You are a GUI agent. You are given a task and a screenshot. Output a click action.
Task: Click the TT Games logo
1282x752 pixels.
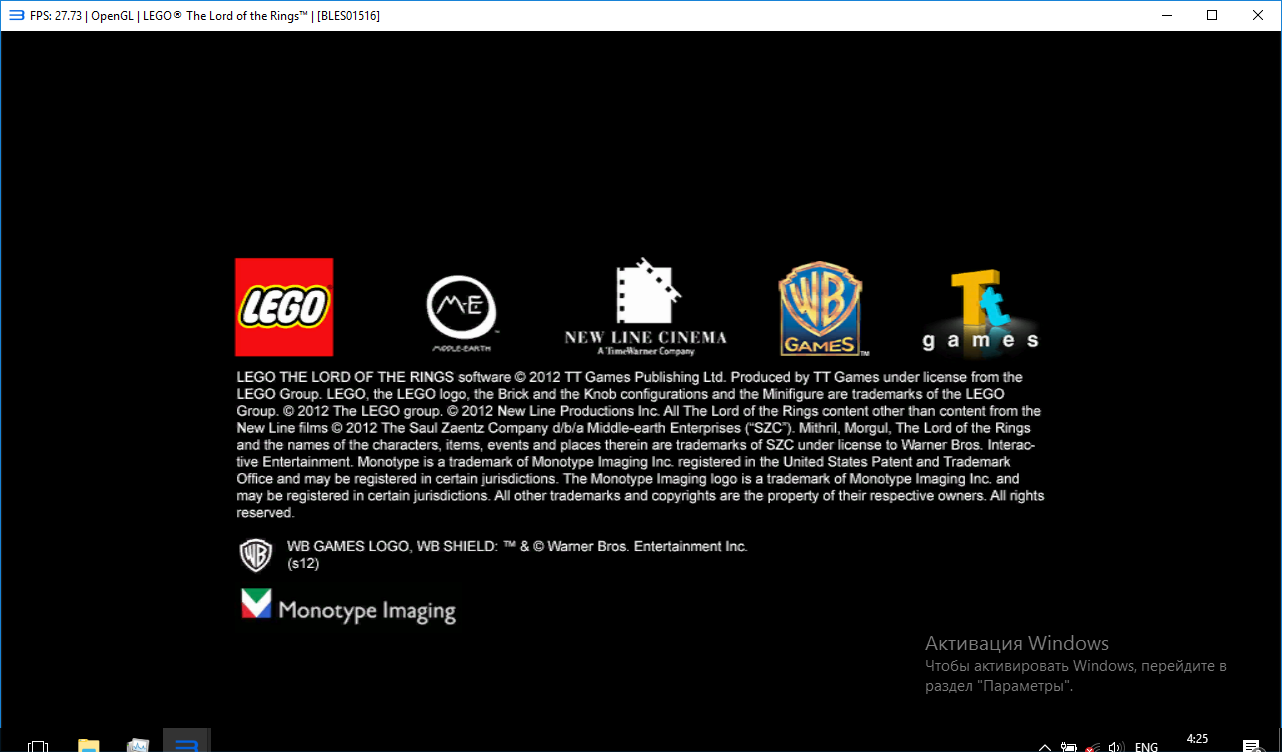[980, 311]
